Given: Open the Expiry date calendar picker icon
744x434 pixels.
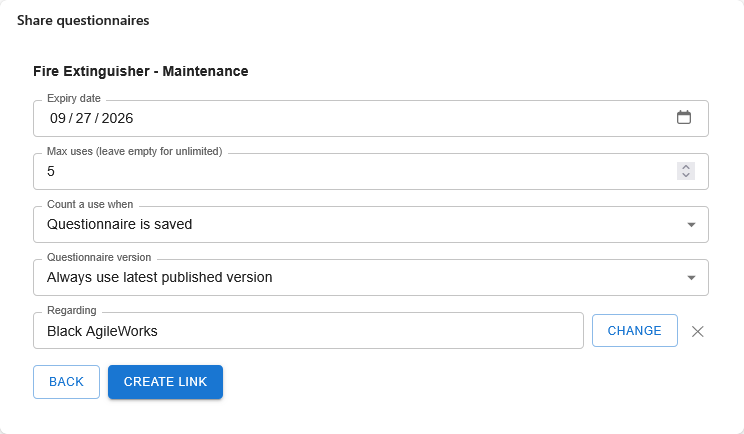Looking at the screenshot, I should point(684,117).
